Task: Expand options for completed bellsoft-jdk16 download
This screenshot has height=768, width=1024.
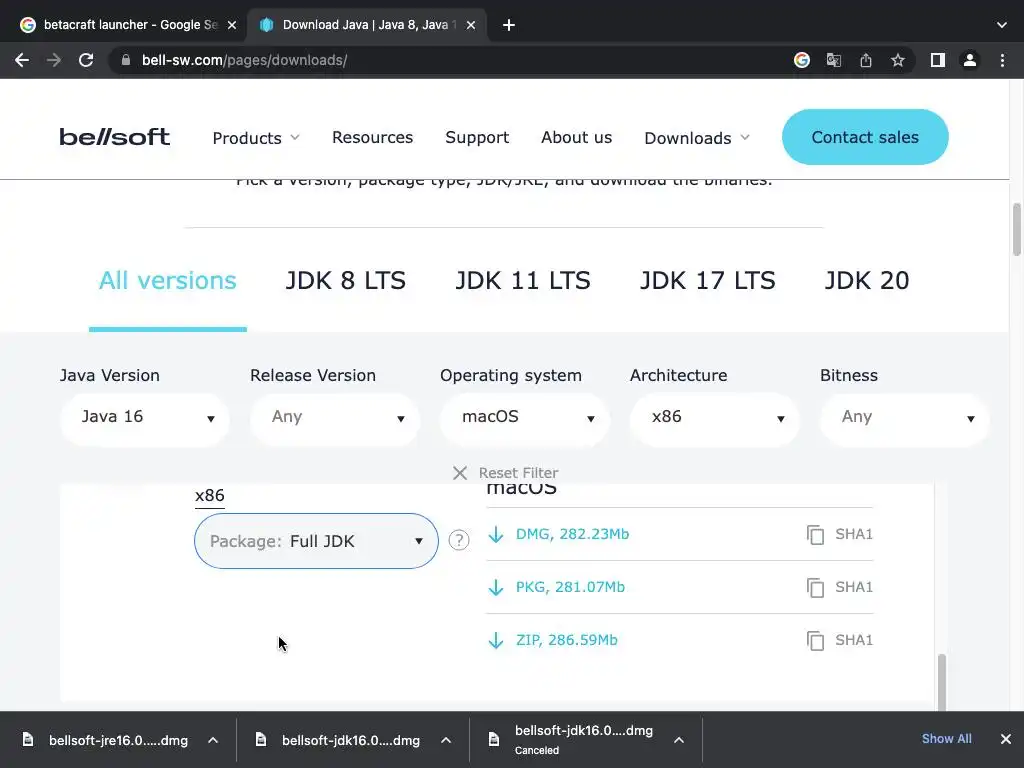Action: [x=446, y=740]
